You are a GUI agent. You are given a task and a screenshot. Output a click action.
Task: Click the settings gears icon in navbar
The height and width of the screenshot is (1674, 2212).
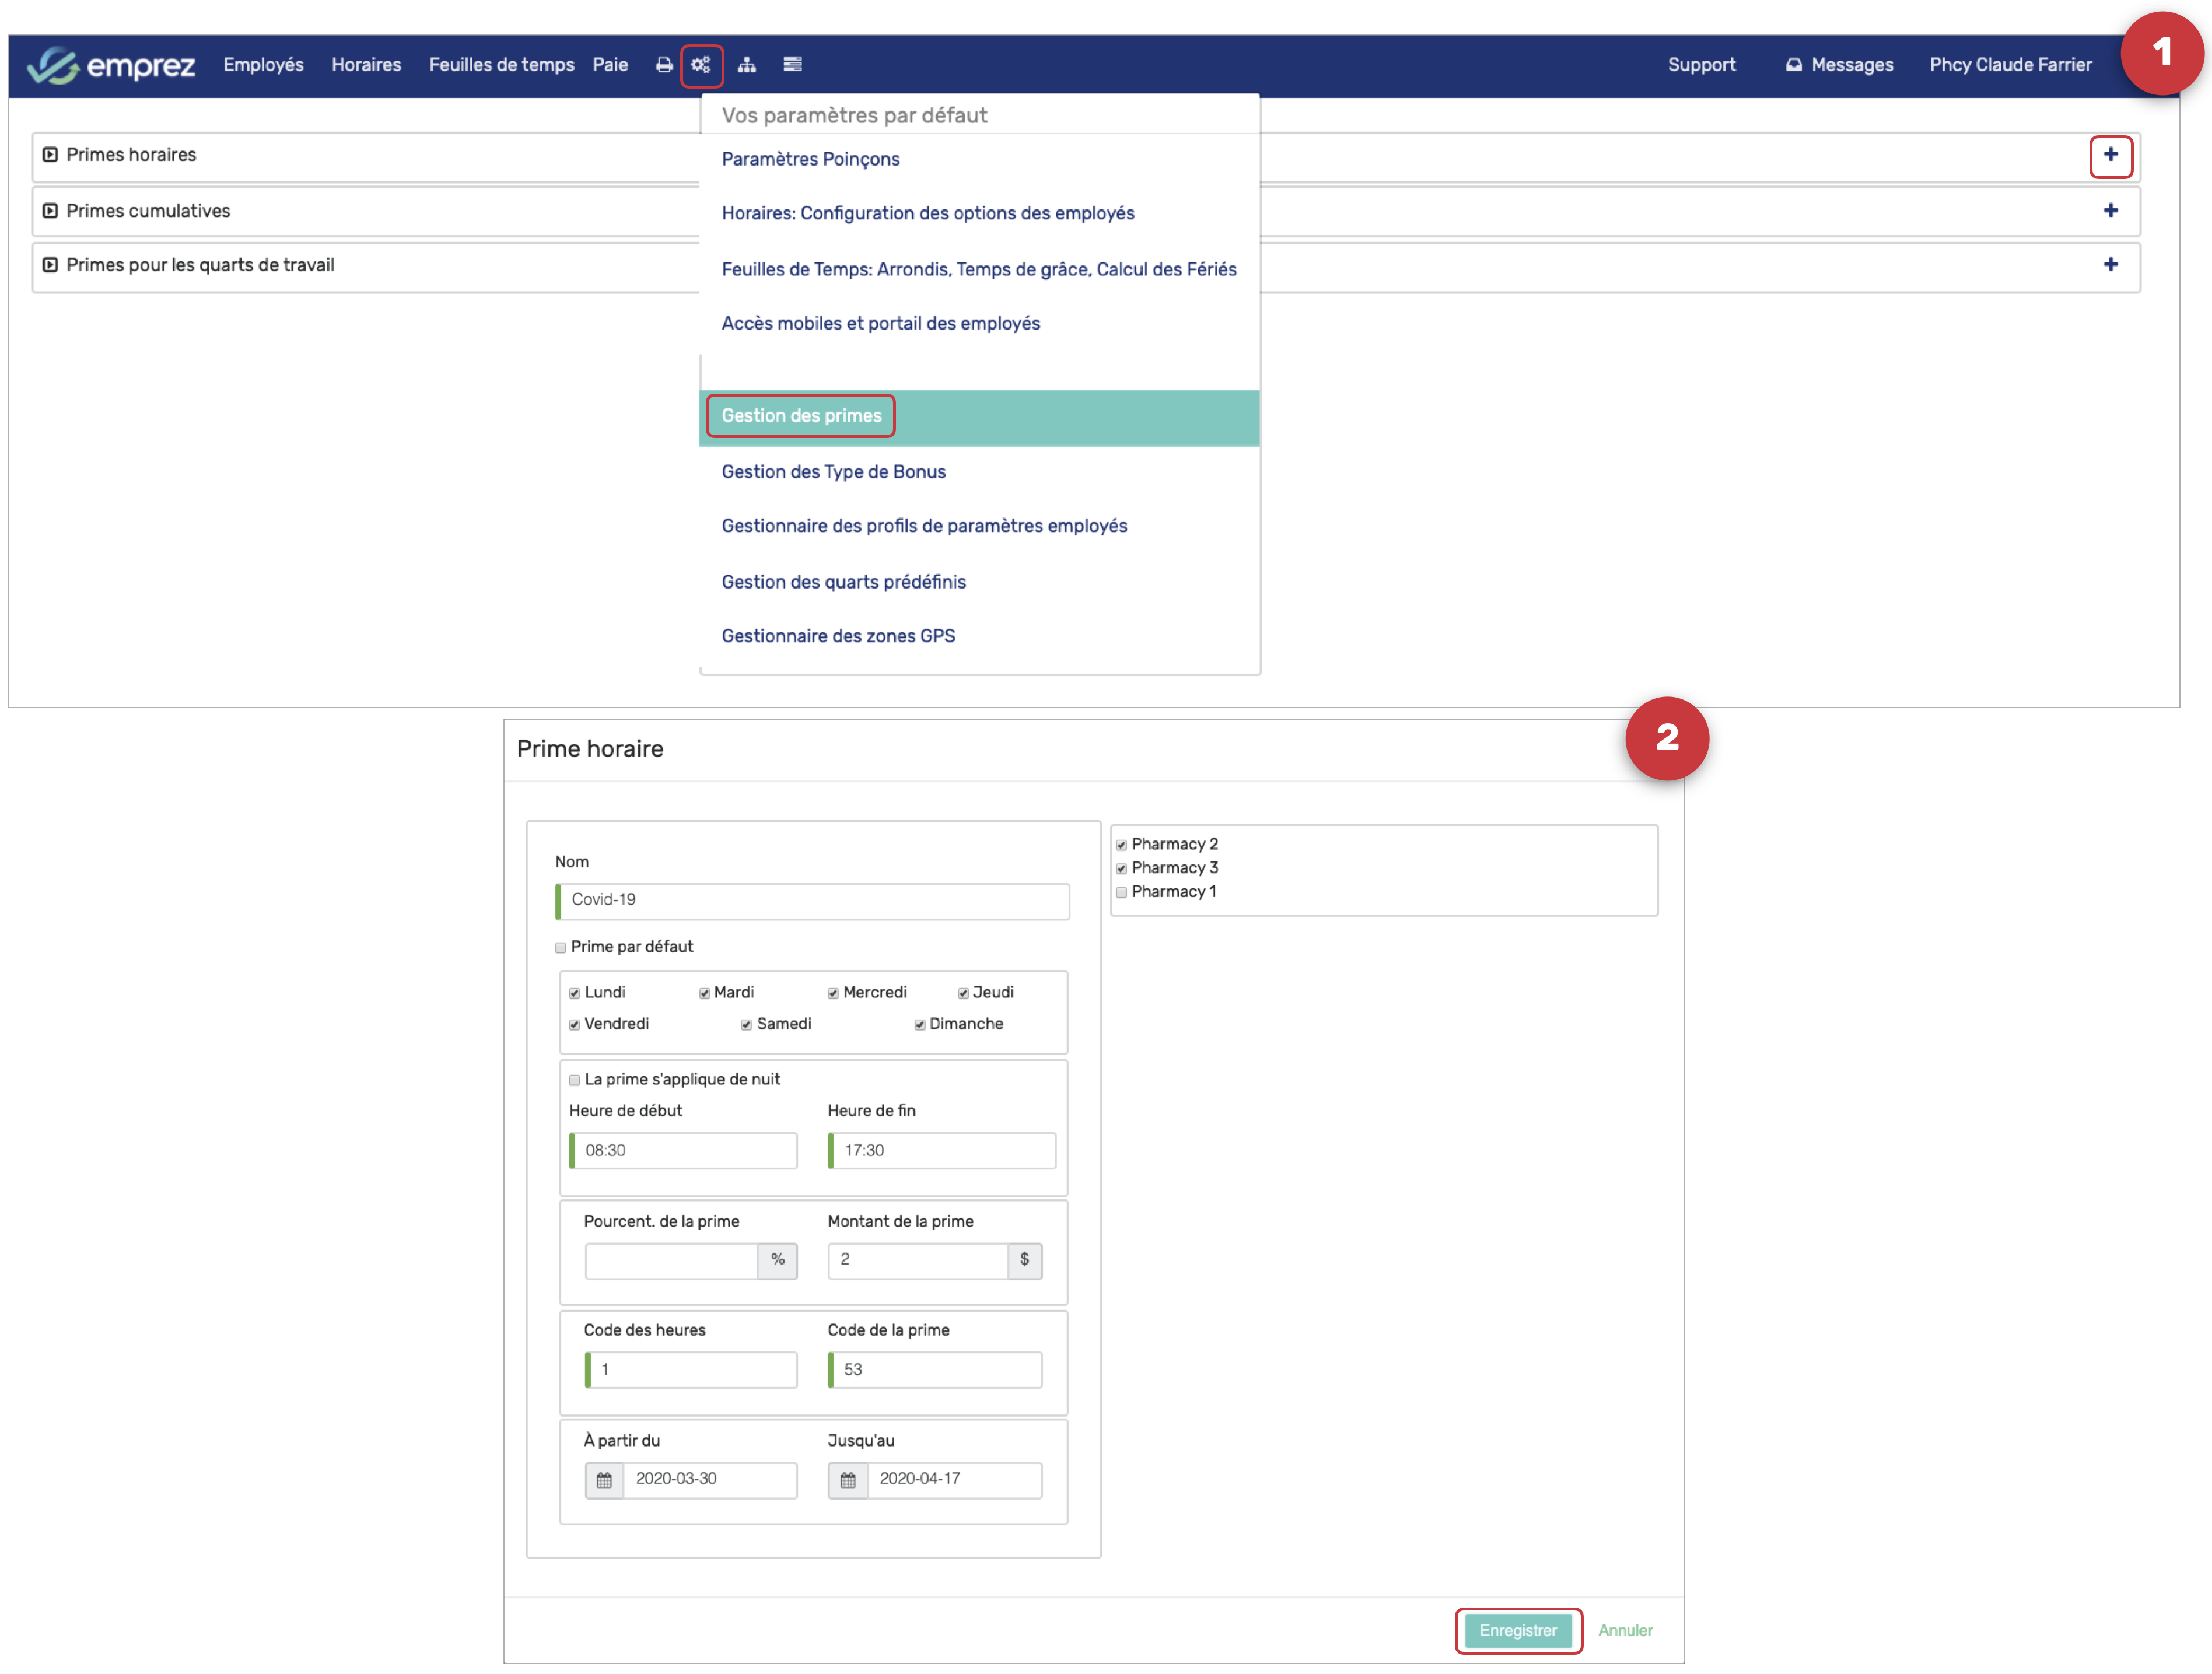pyautogui.click(x=700, y=65)
